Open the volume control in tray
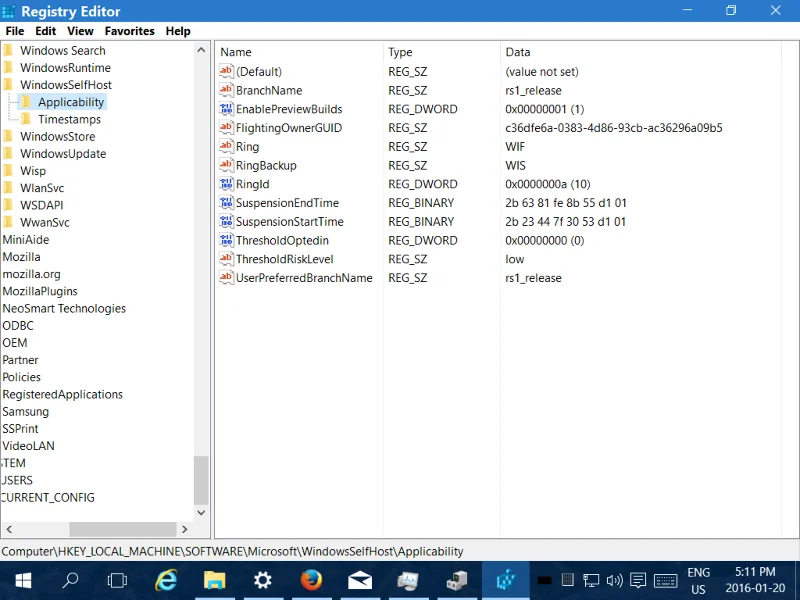Viewport: 800px width, 600px height. tap(614, 580)
